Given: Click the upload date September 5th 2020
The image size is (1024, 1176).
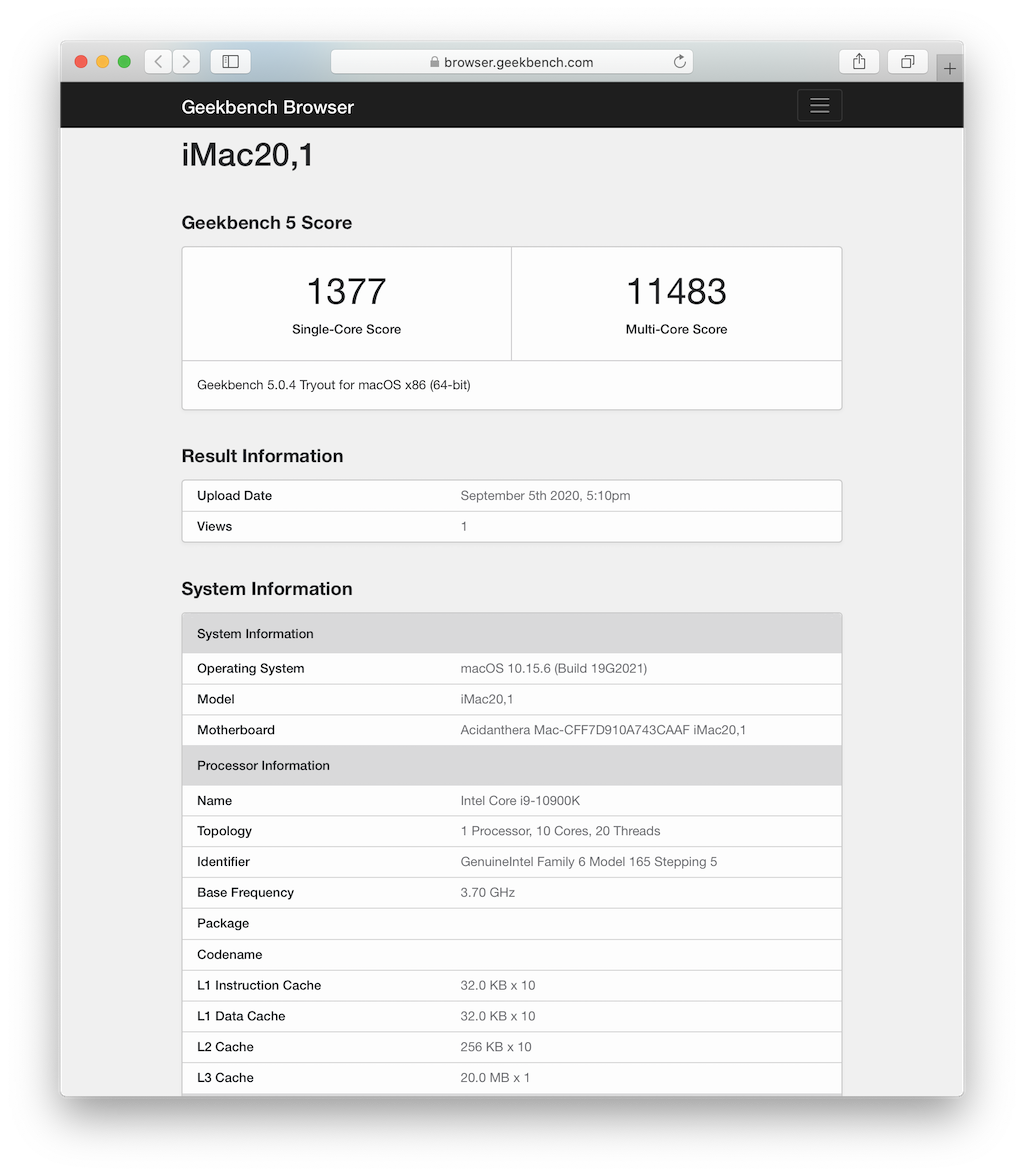Looking at the screenshot, I should [545, 496].
